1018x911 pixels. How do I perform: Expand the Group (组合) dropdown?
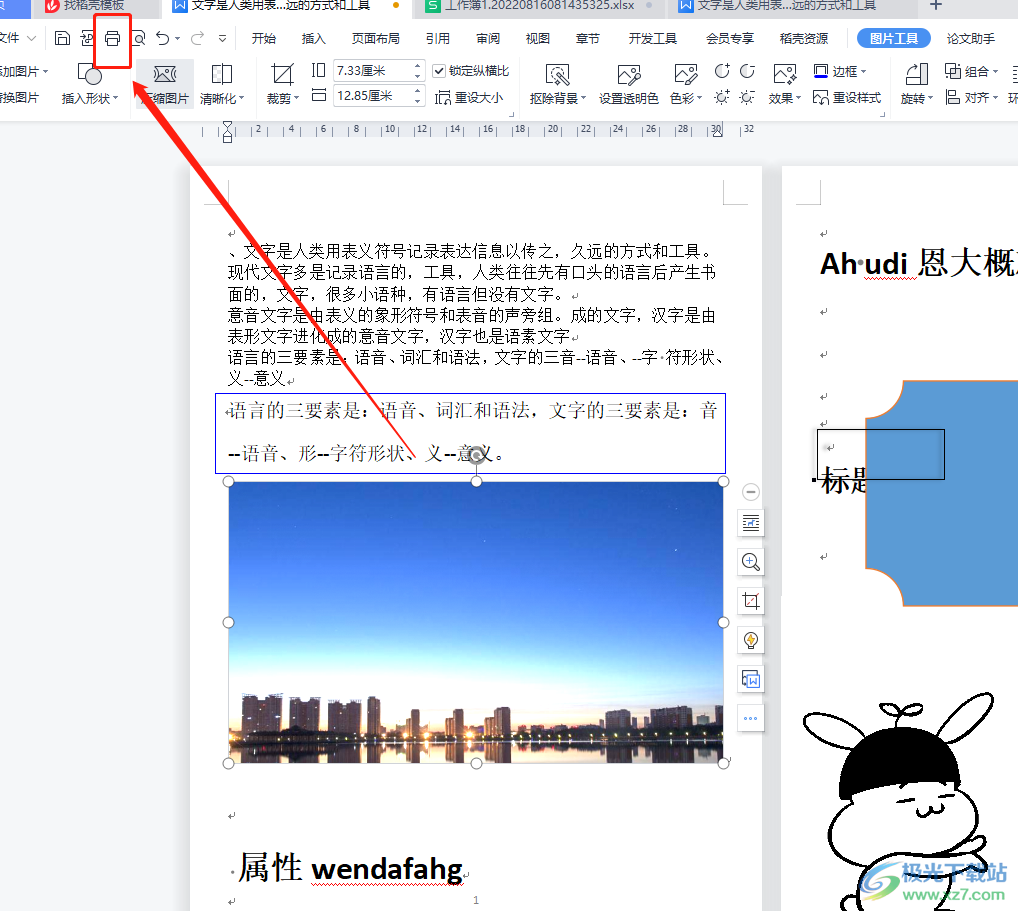point(995,71)
